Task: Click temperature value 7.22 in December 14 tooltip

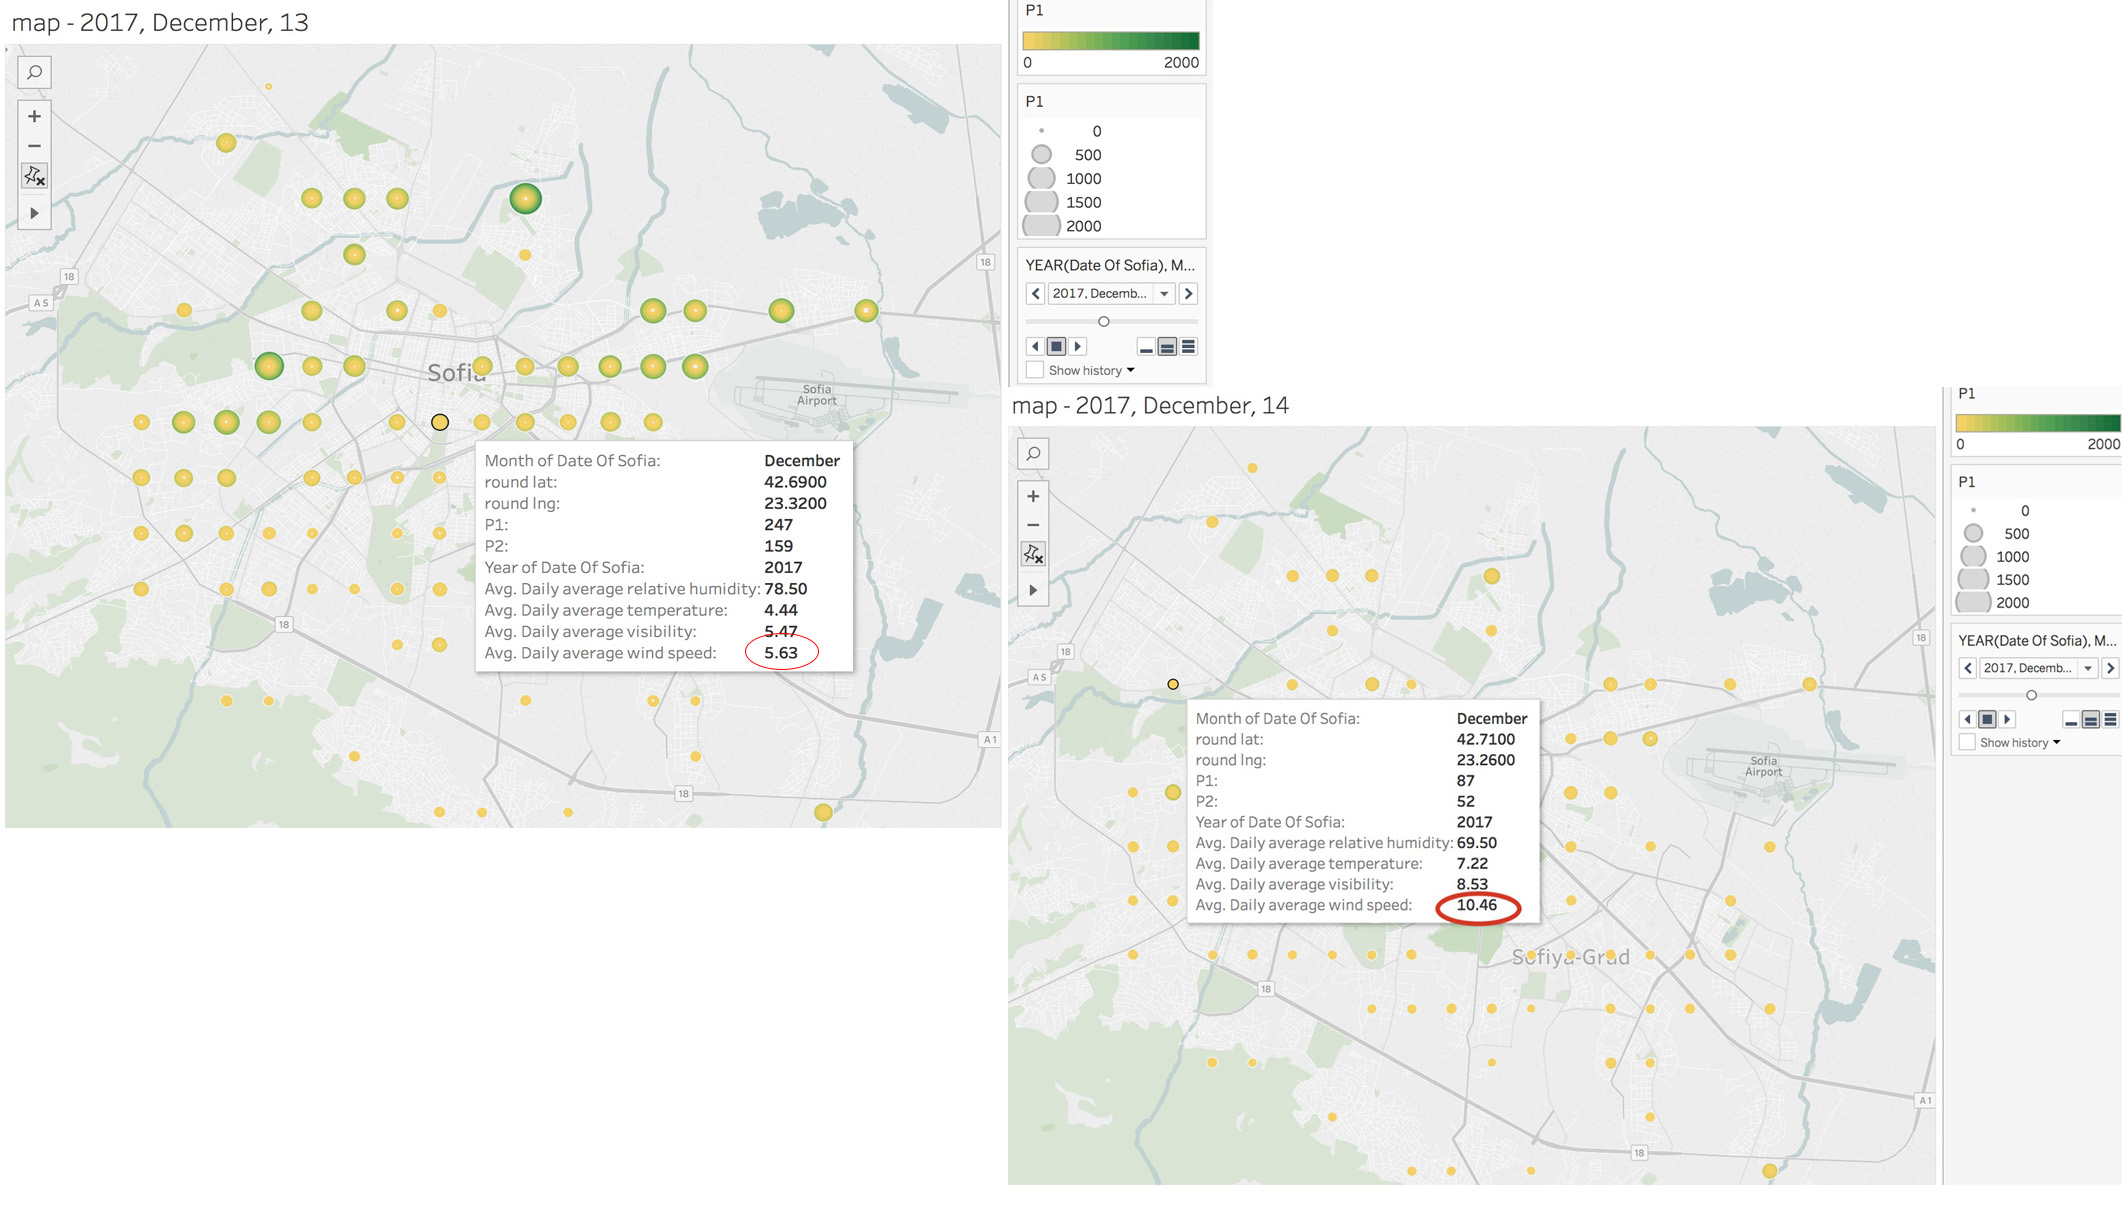Action: pyautogui.click(x=1472, y=863)
